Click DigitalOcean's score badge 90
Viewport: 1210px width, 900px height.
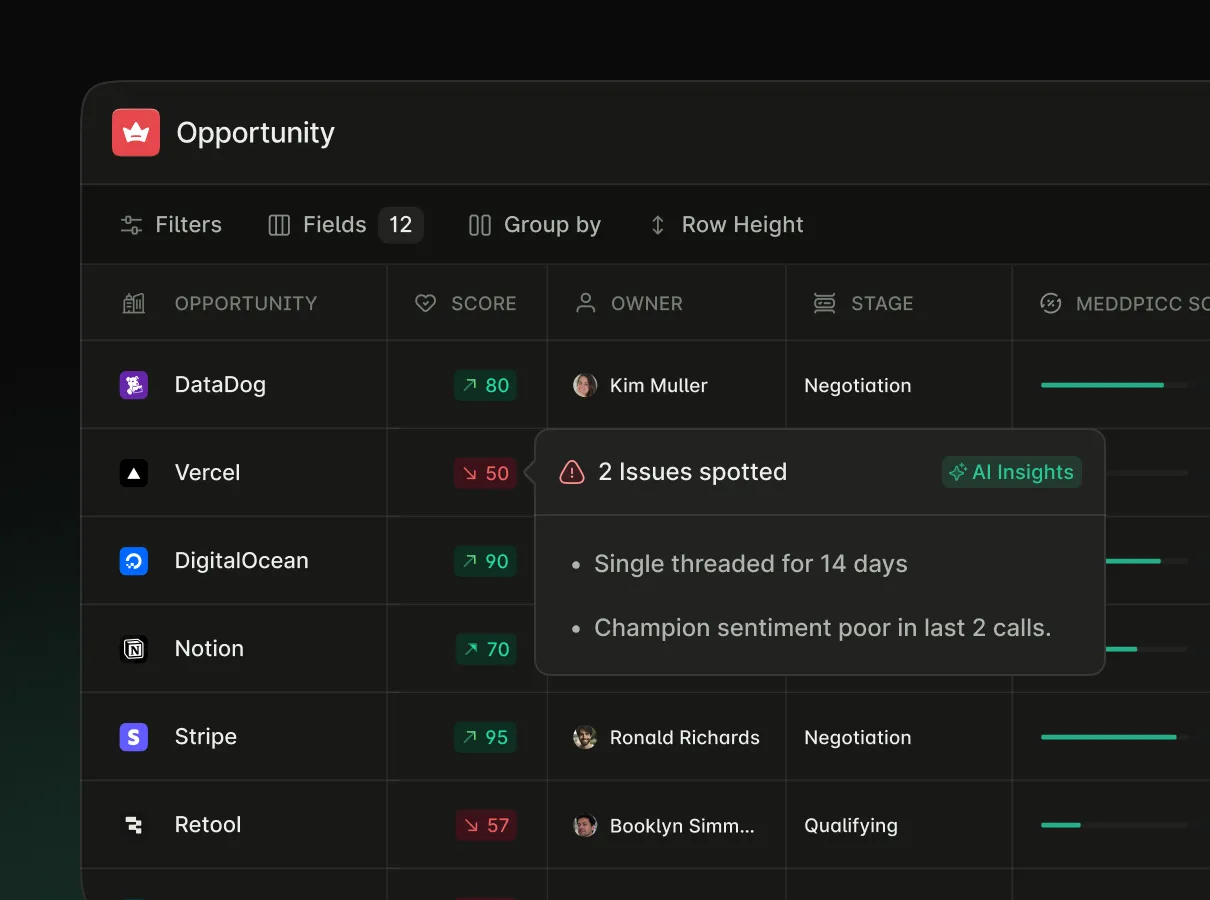coord(485,561)
